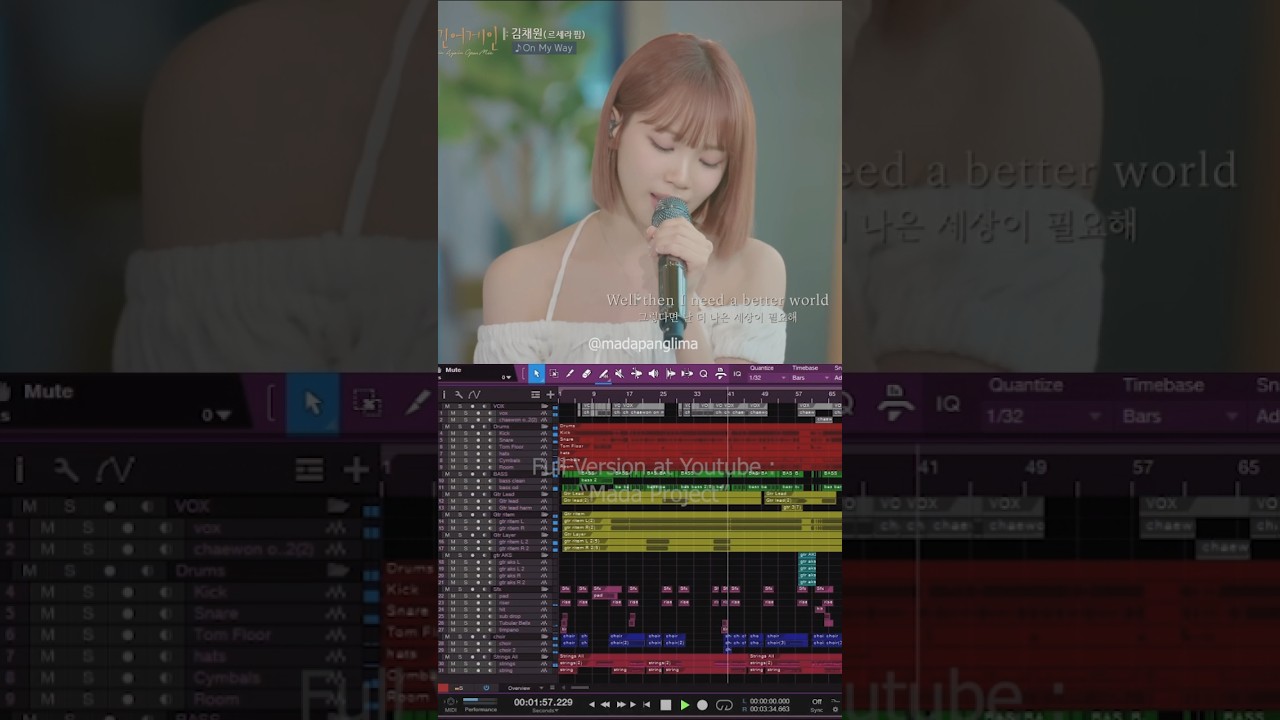This screenshot has height=720, width=1280.
Task: Mute the Strings All folder
Action: pos(447,657)
